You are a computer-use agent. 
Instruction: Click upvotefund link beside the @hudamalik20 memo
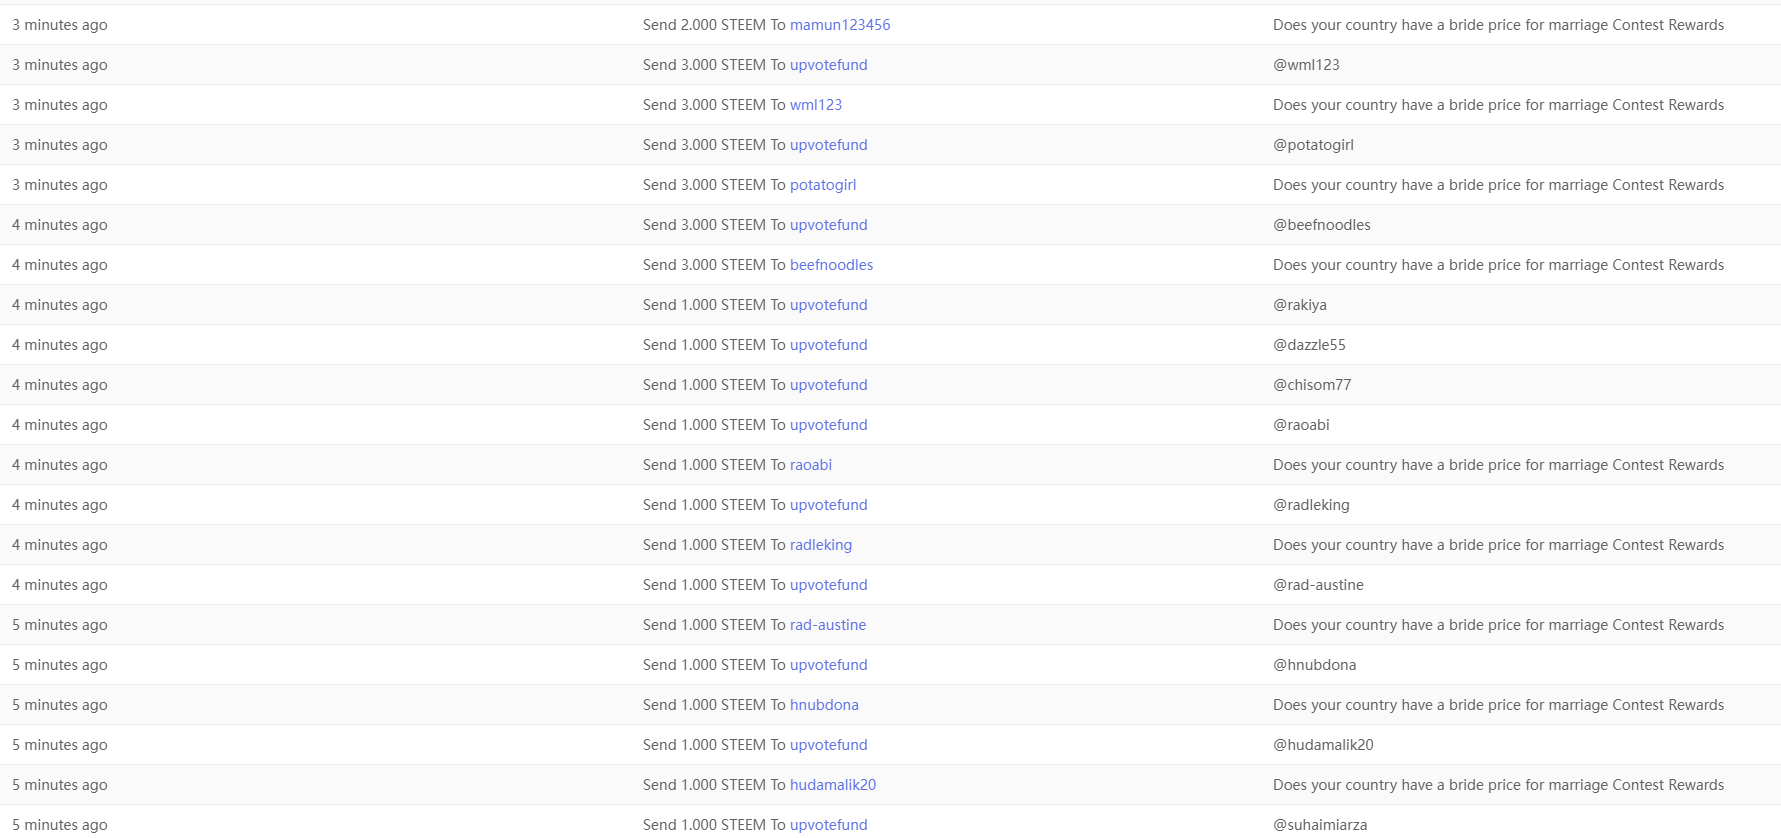pos(829,745)
